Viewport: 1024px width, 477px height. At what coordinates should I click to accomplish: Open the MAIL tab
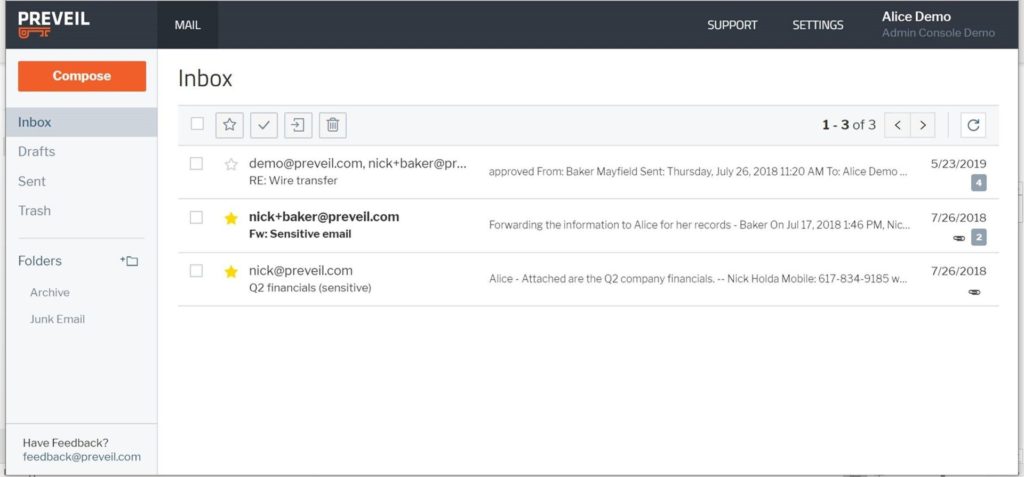coord(187,25)
